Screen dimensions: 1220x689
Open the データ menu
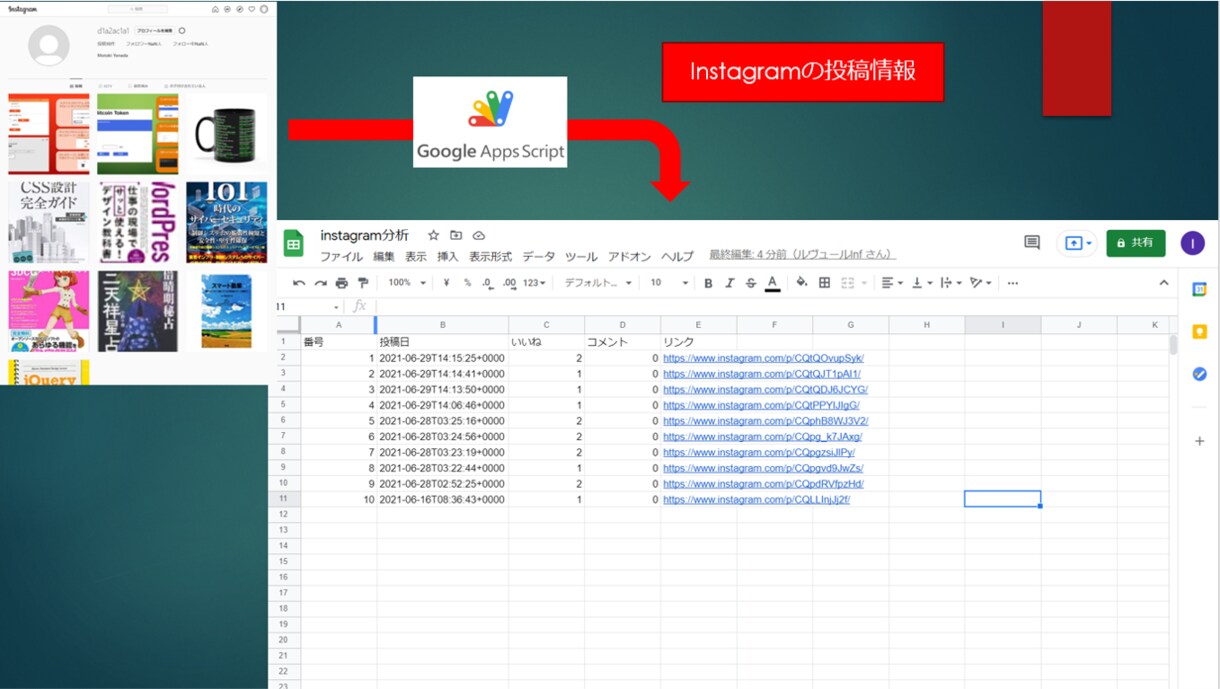point(538,257)
